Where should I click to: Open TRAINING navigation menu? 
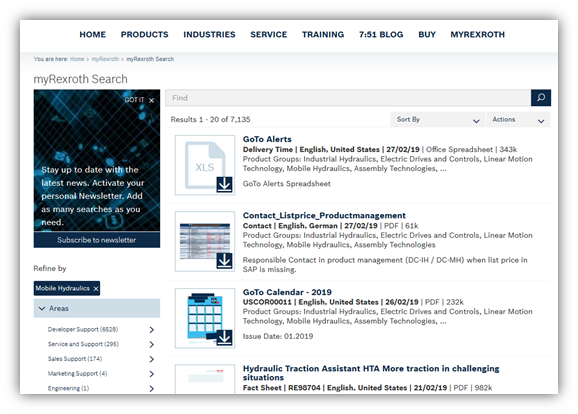tap(323, 35)
